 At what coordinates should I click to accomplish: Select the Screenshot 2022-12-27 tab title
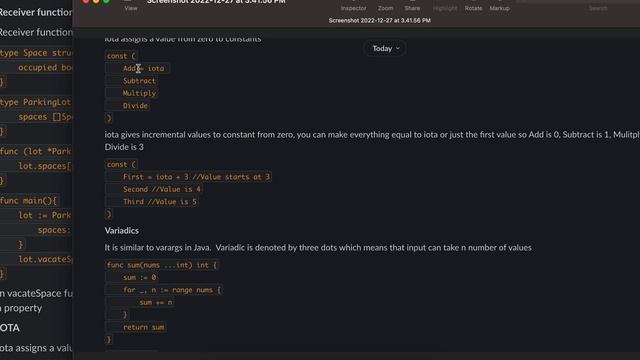pyautogui.click(x=380, y=20)
